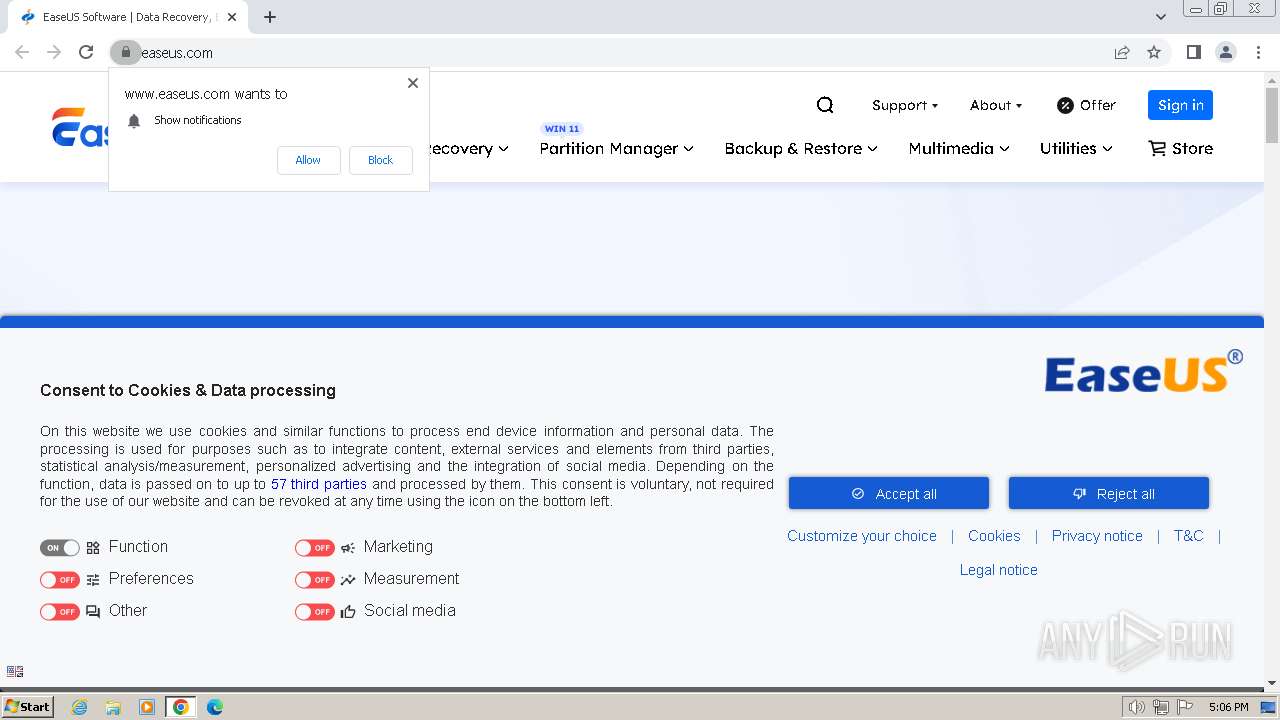The image size is (1280, 720).
Task: Open the volume control in the system tray
Action: tap(1136, 707)
